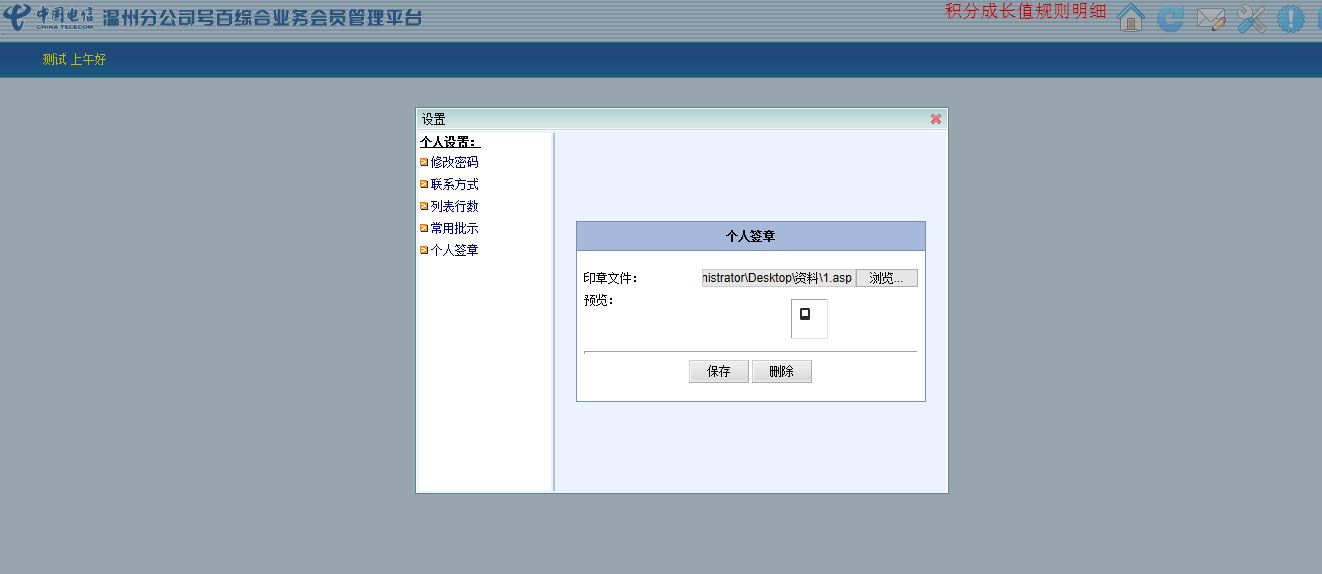
Task: Close the 设置 dialog
Action: (x=936, y=119)
